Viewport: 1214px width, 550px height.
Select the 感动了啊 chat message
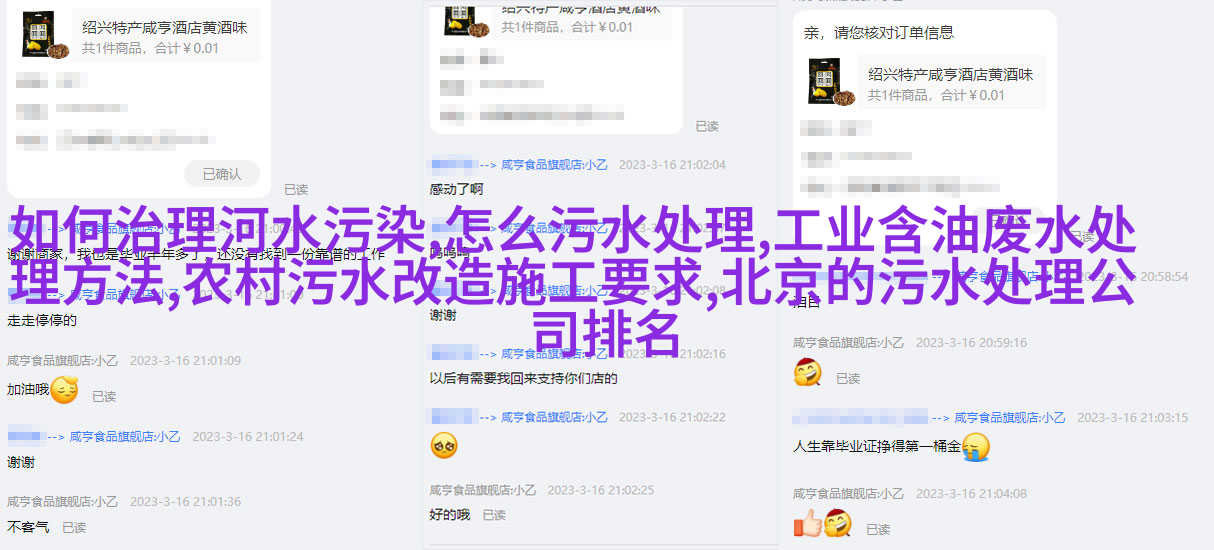tap(456, 188)
